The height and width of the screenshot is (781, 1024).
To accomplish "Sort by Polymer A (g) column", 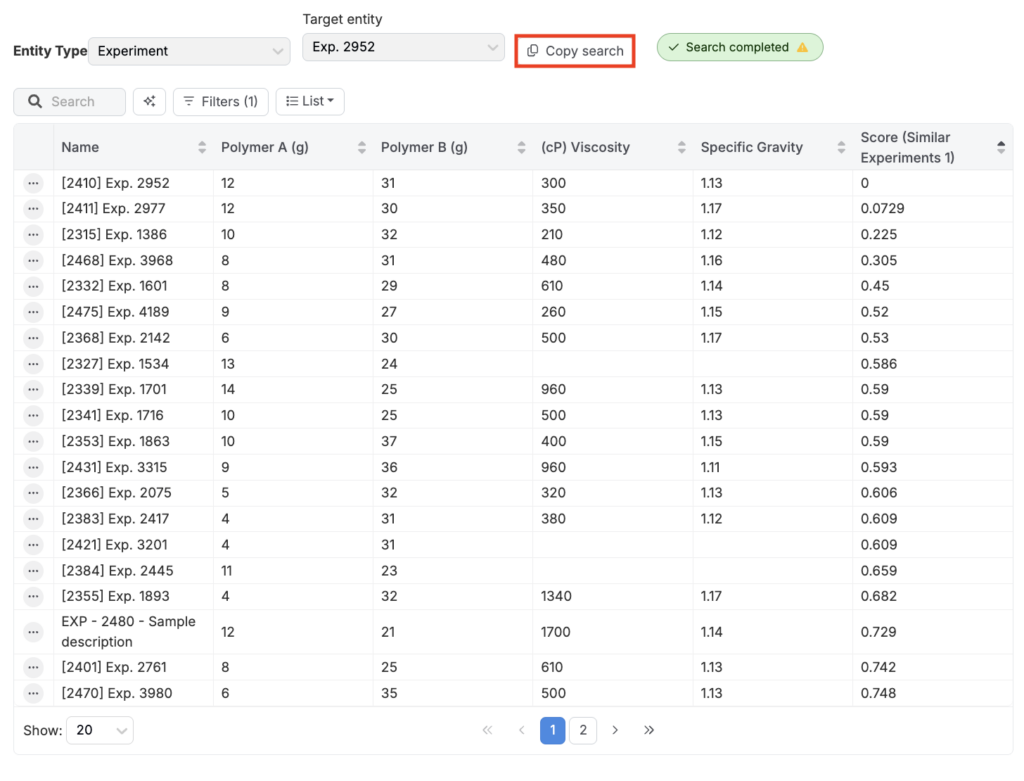I will pos(362,147).
